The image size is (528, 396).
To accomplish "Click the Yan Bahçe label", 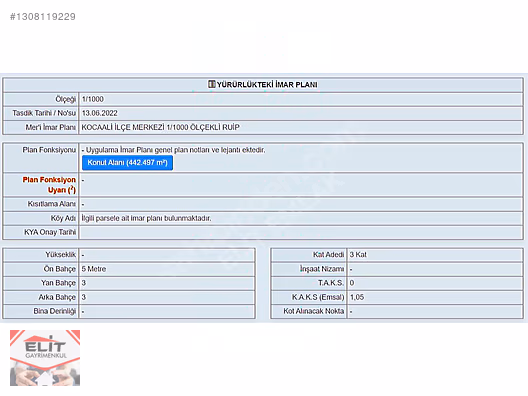I will [x=58, y=283].
